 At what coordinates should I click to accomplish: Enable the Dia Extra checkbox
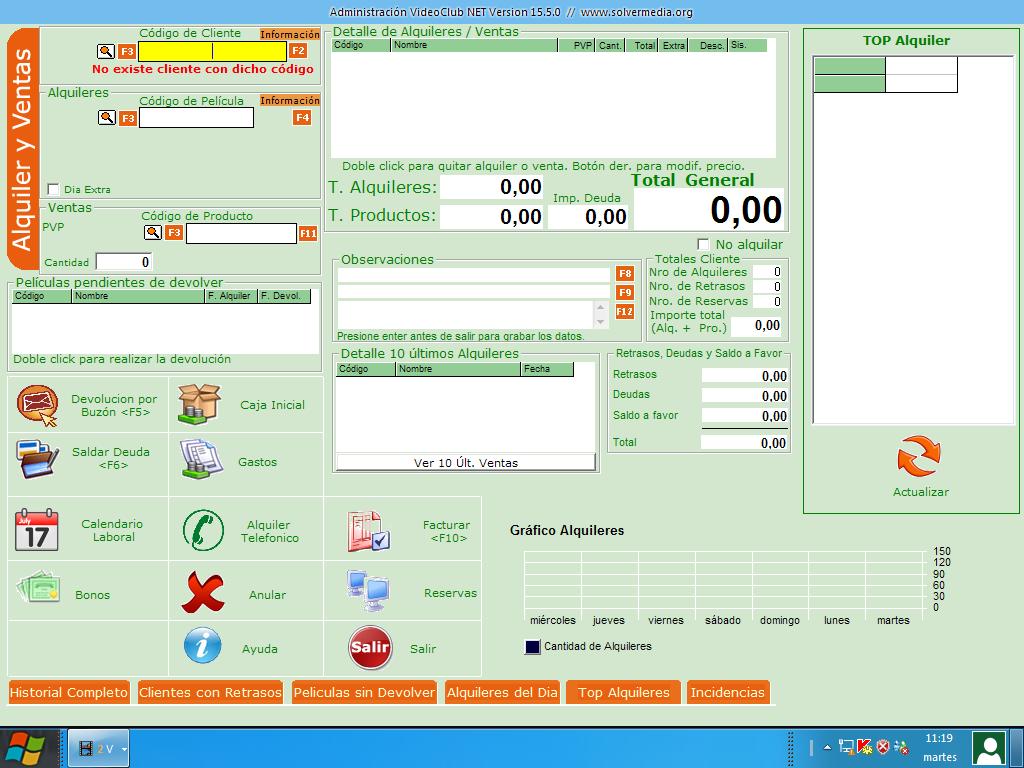pos(54,189)
